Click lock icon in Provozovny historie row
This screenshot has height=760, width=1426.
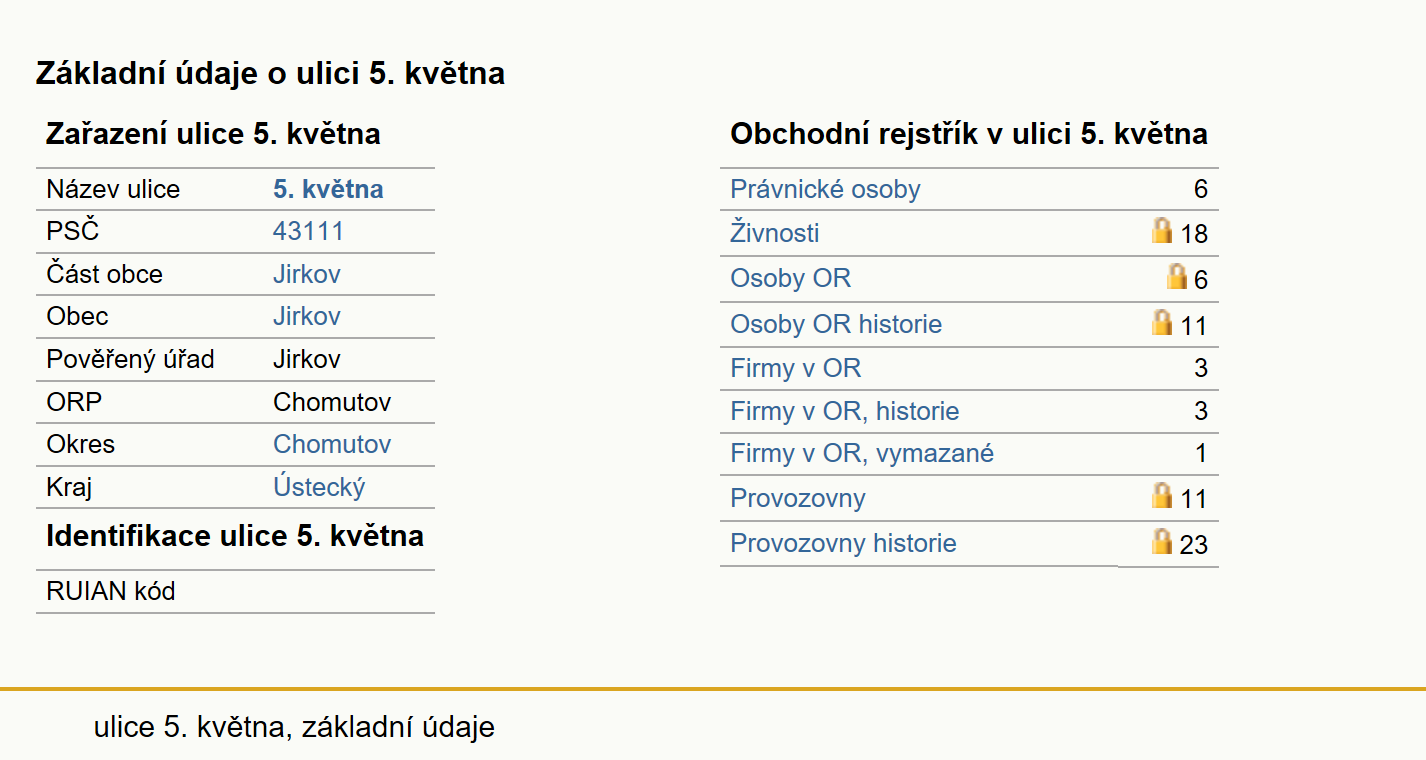[x=1161, y=541]
